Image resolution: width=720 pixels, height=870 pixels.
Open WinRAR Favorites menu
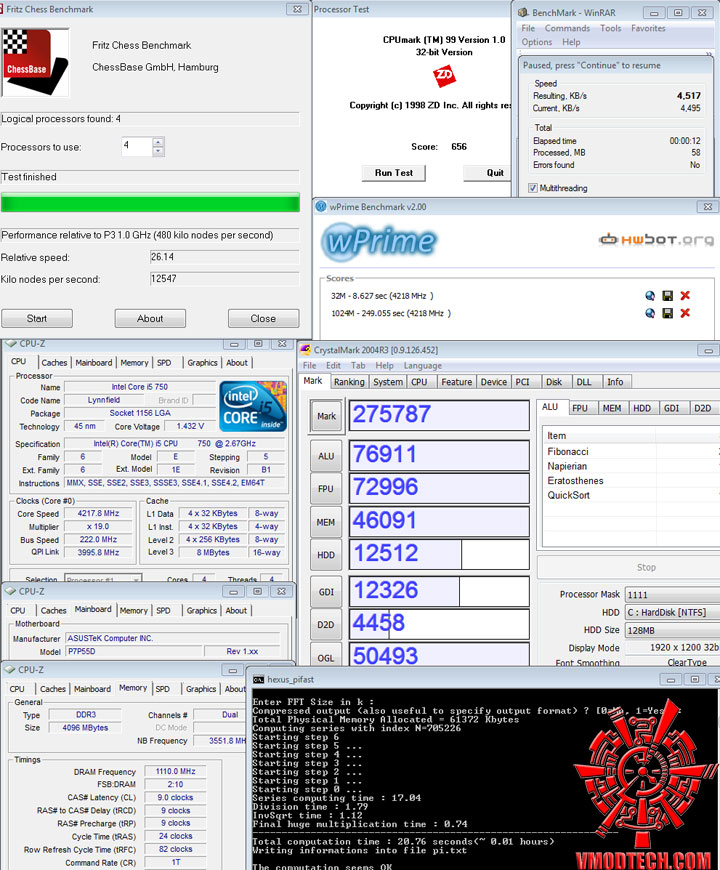point(648,28)
